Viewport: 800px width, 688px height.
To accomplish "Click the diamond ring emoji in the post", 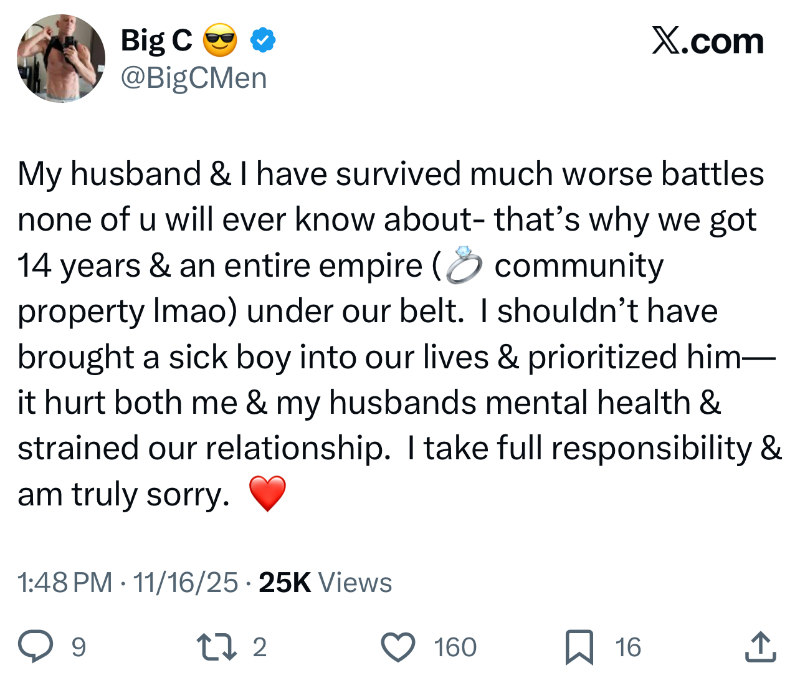I will click(462, 267).
